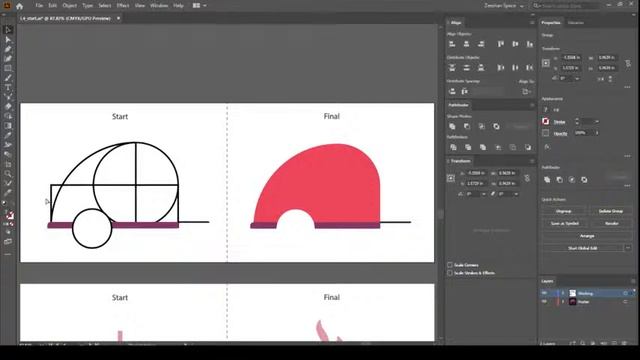This screenshot has width=640, height=360.
Task: Expand the Working layer
Action: tap(563, 293)
